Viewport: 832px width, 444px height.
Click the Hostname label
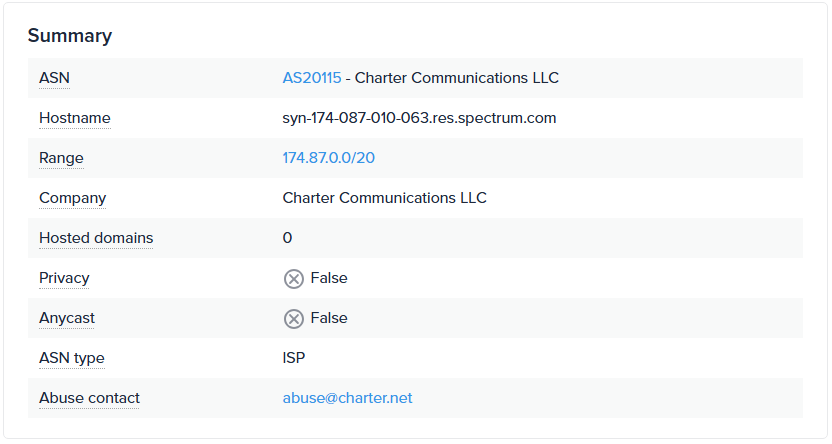(75, 118)
